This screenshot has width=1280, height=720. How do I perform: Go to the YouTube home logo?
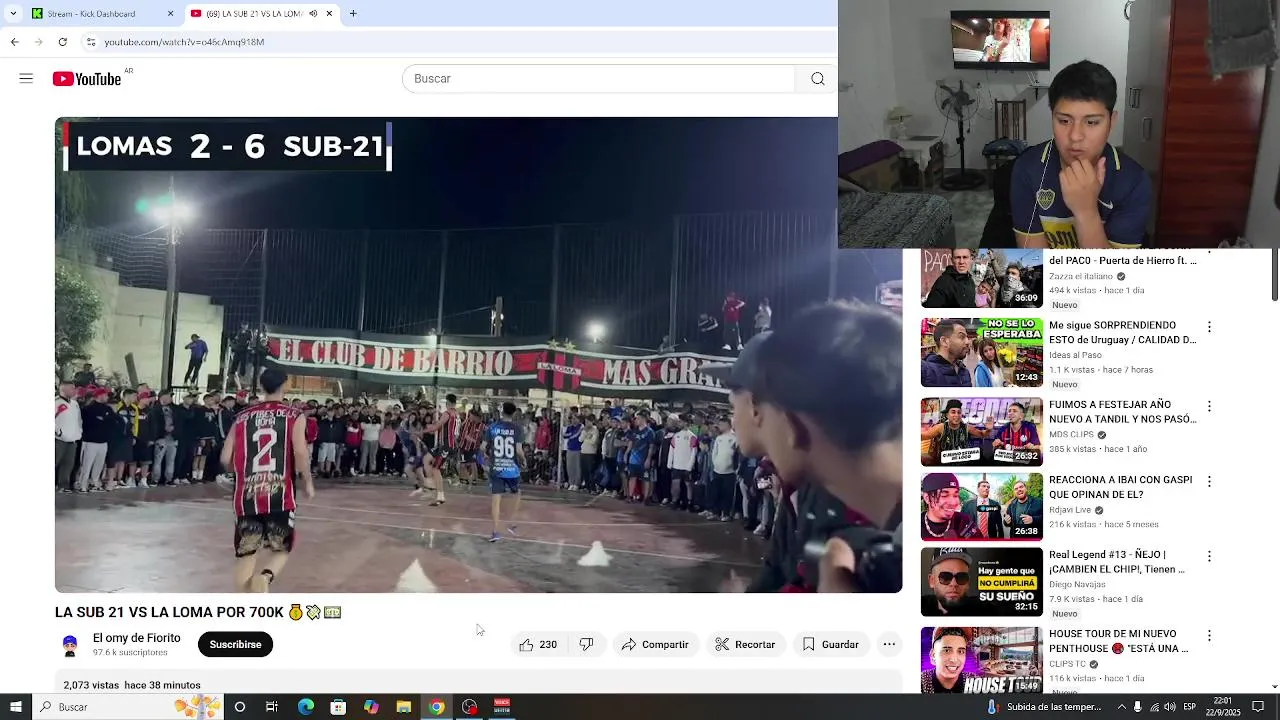point(87,79)
